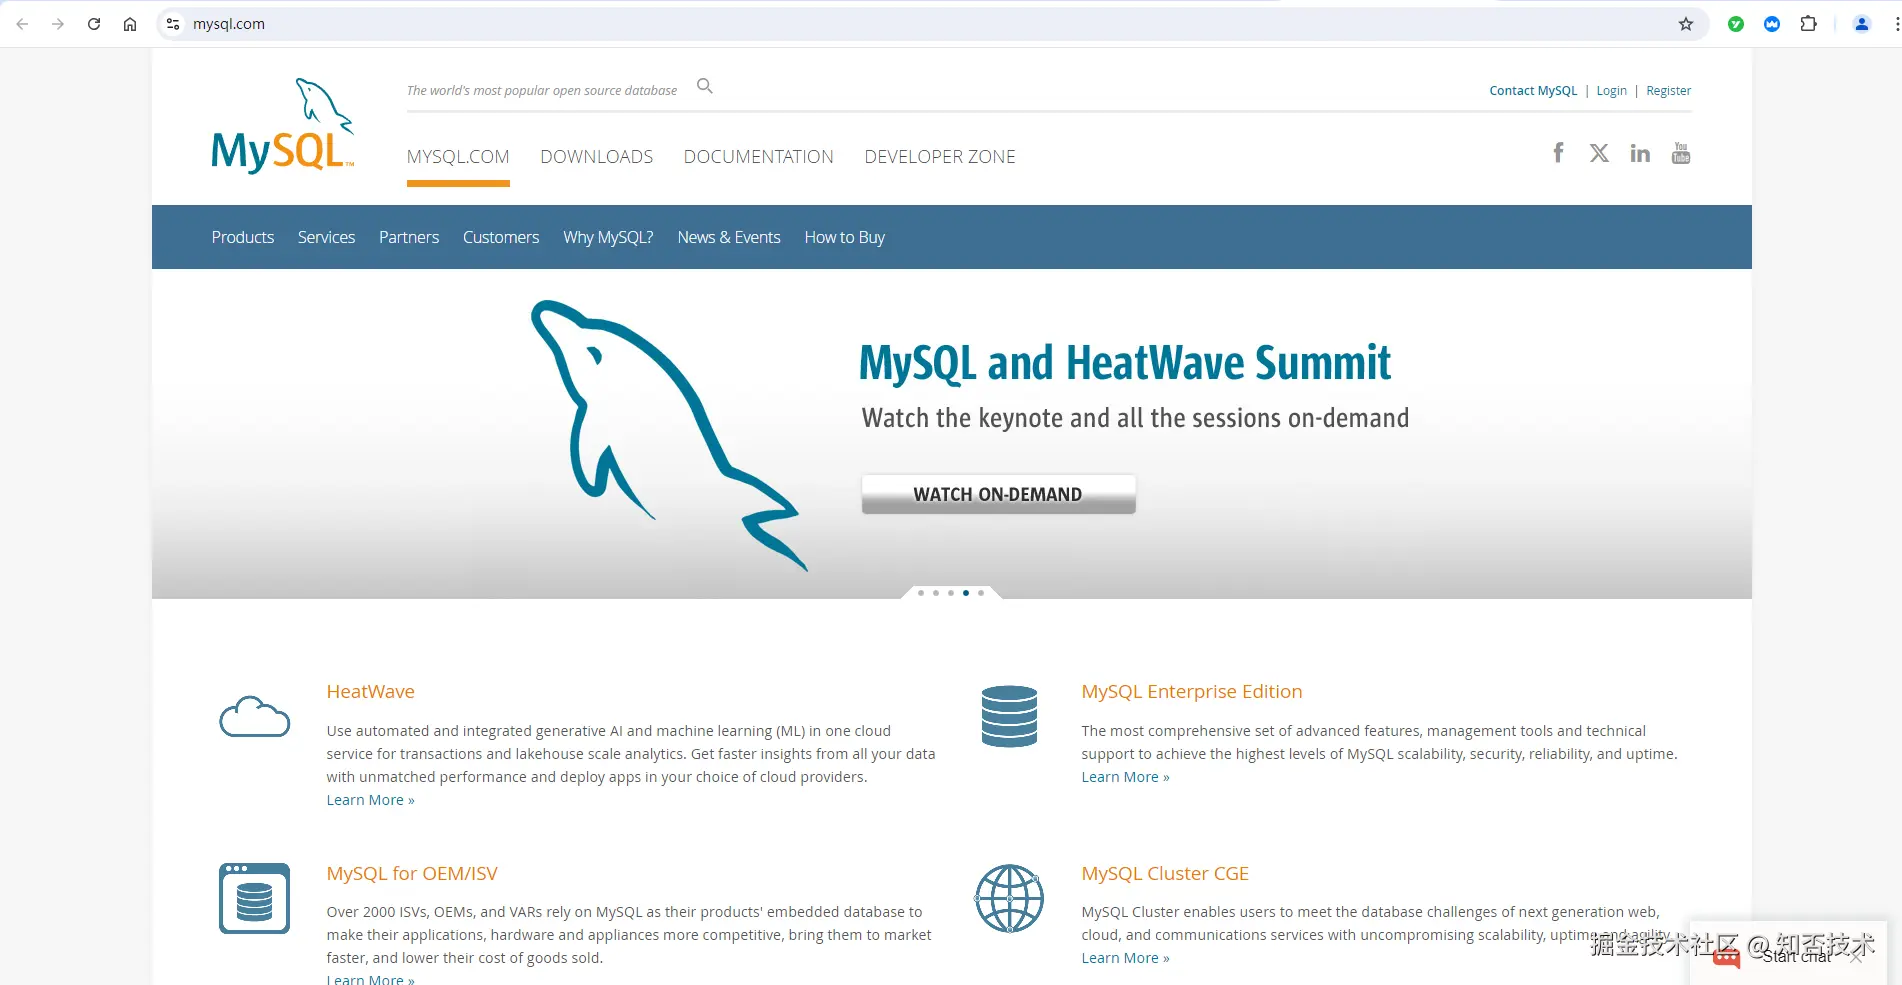The height and width of the screenshot is (985, 1902).
Task: Click the Register link
Action: click(x=1668, y=90)
